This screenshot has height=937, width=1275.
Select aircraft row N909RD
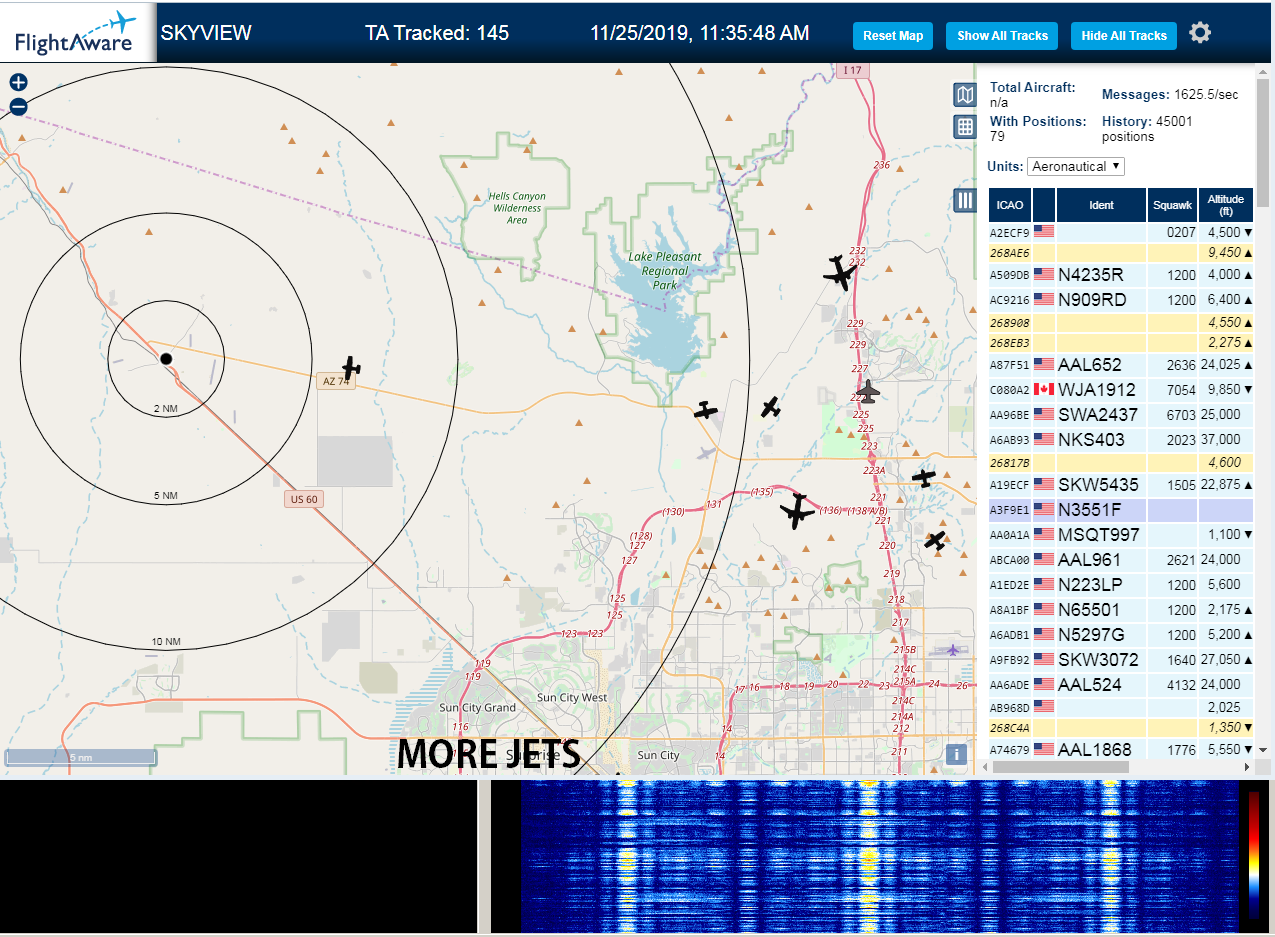tap(1121, 300)
